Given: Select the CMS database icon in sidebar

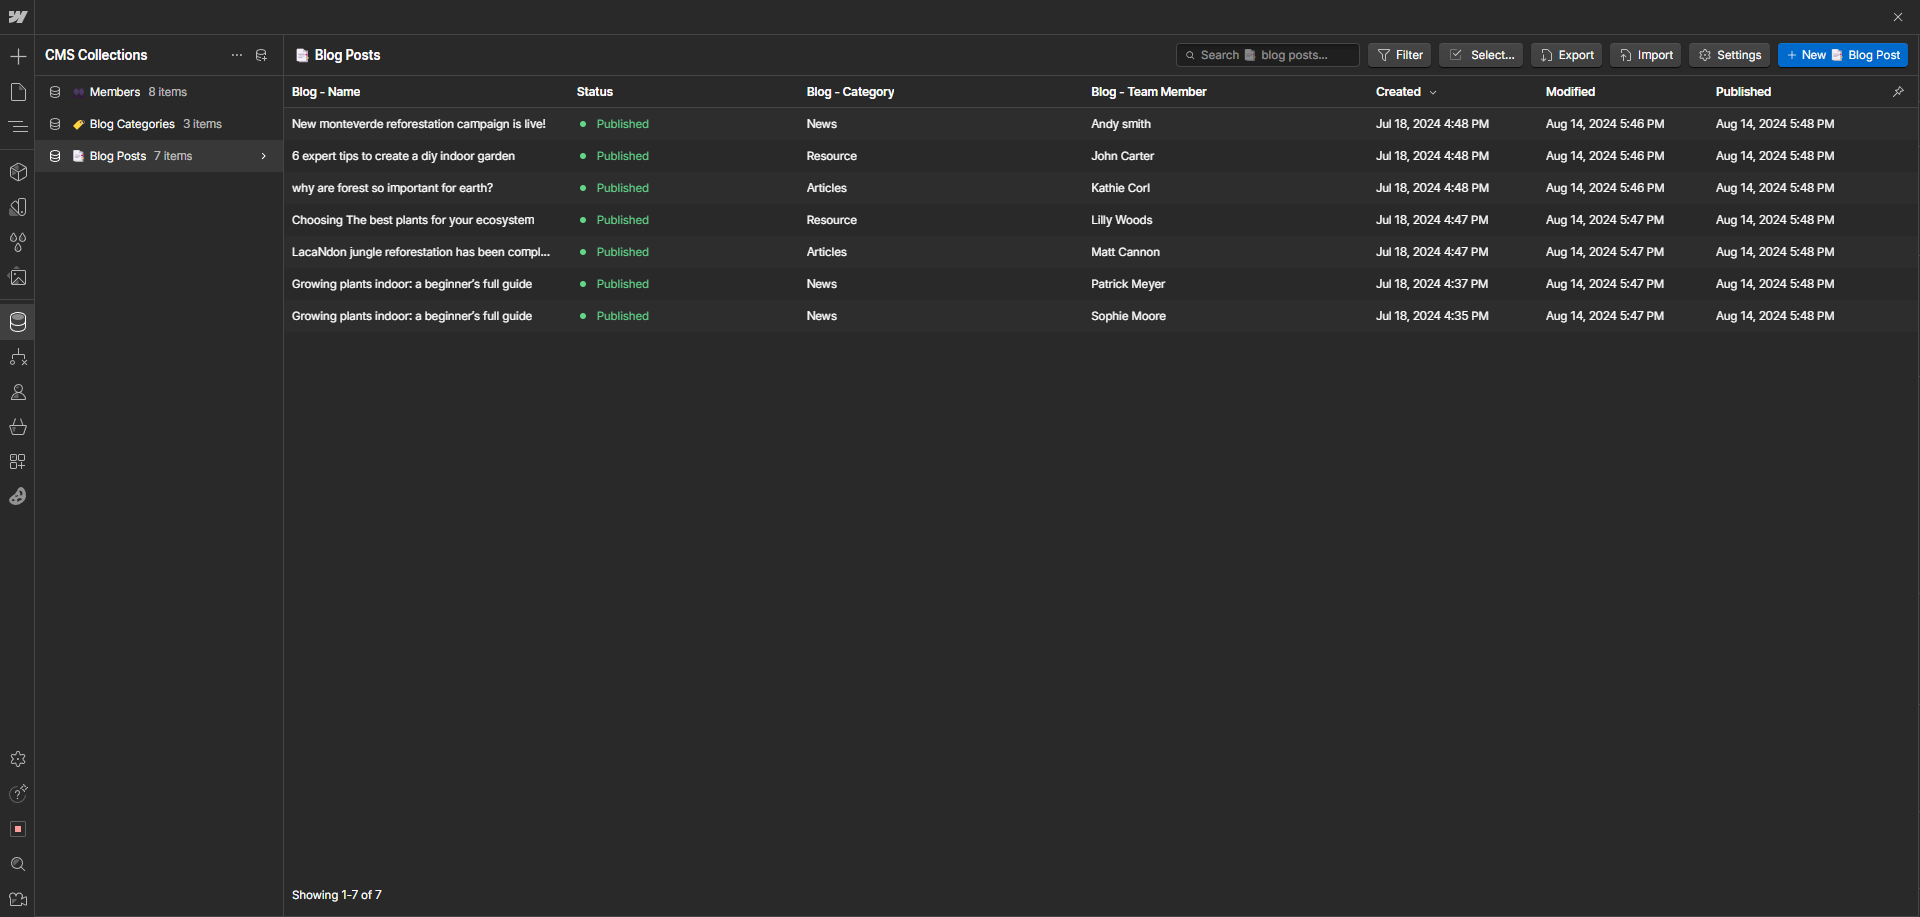Looking at the screenshot, I should 18,322.
